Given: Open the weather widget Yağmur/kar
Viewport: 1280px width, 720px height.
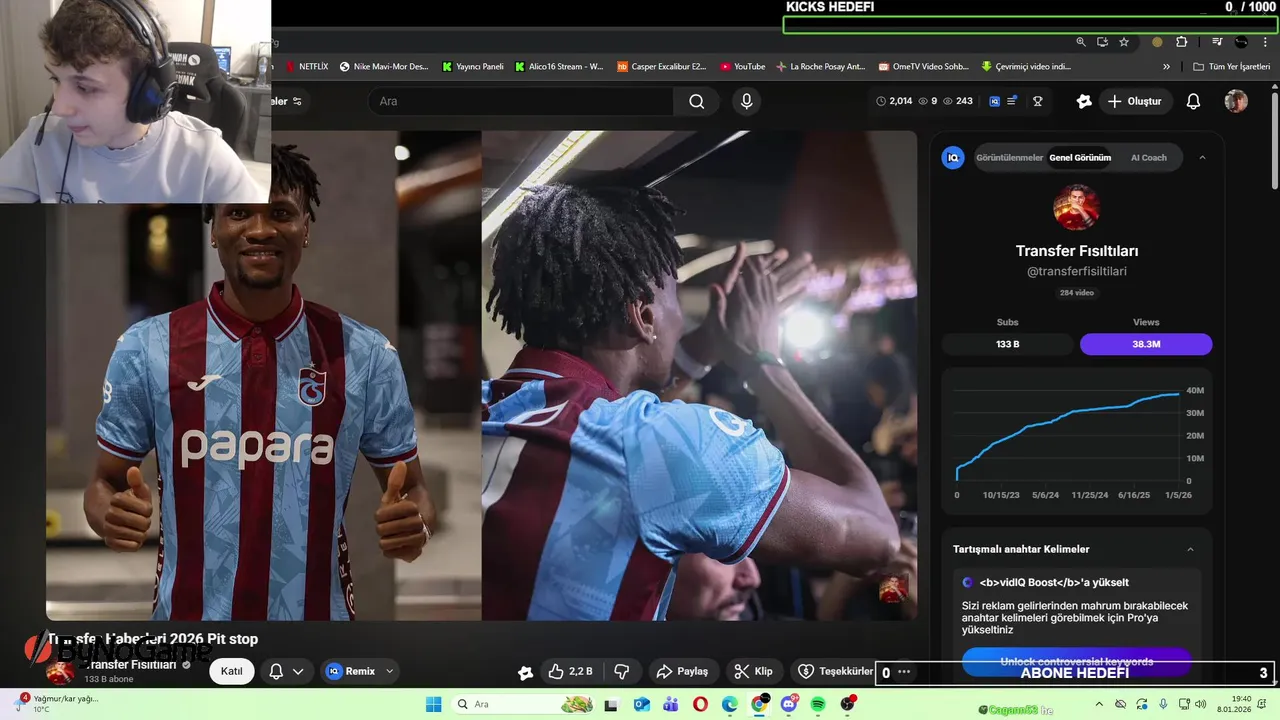Looking at the screenshot, I should (55, 703).
